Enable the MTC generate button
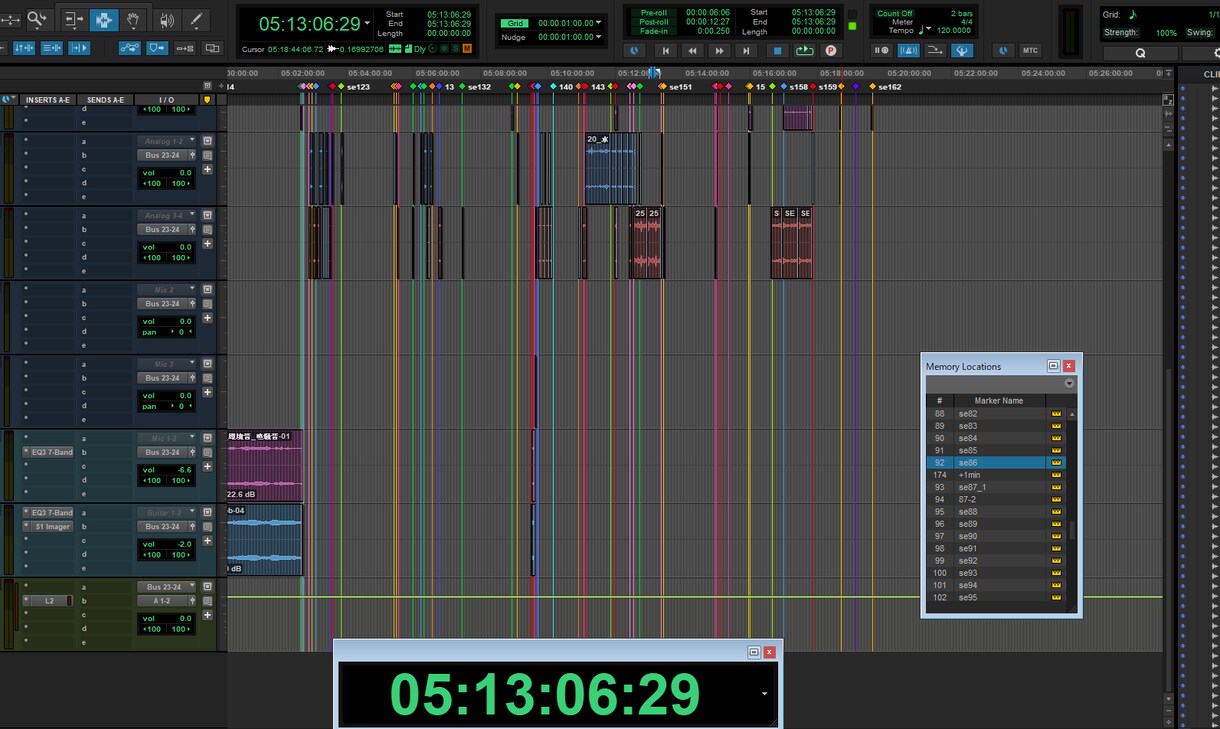 tap(1029, 50)
